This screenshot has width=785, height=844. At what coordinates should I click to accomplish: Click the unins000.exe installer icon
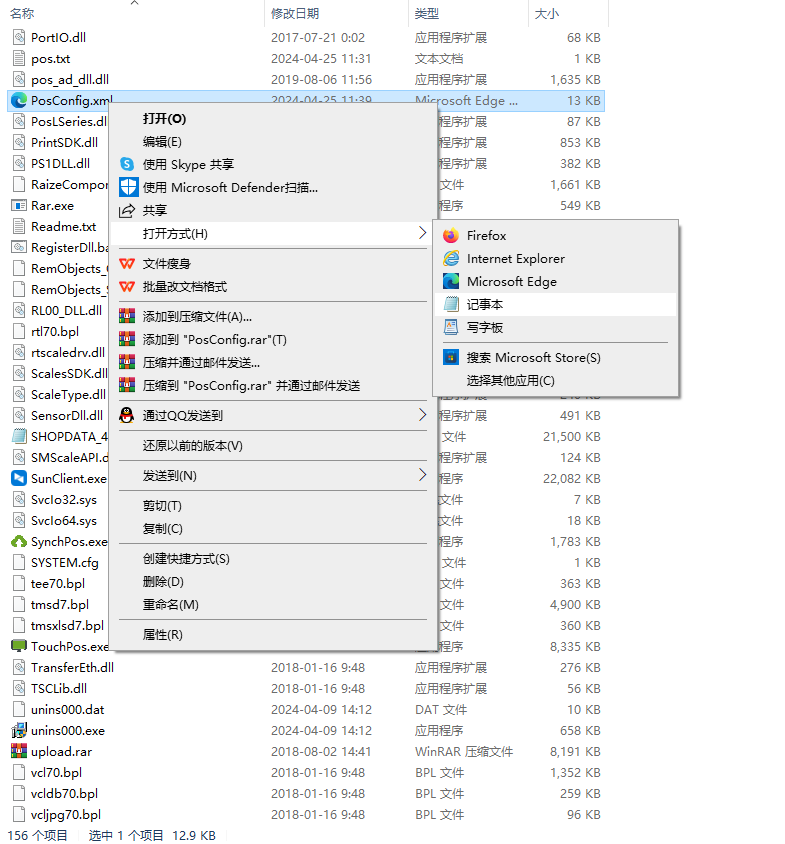click(x=19, y=730)
